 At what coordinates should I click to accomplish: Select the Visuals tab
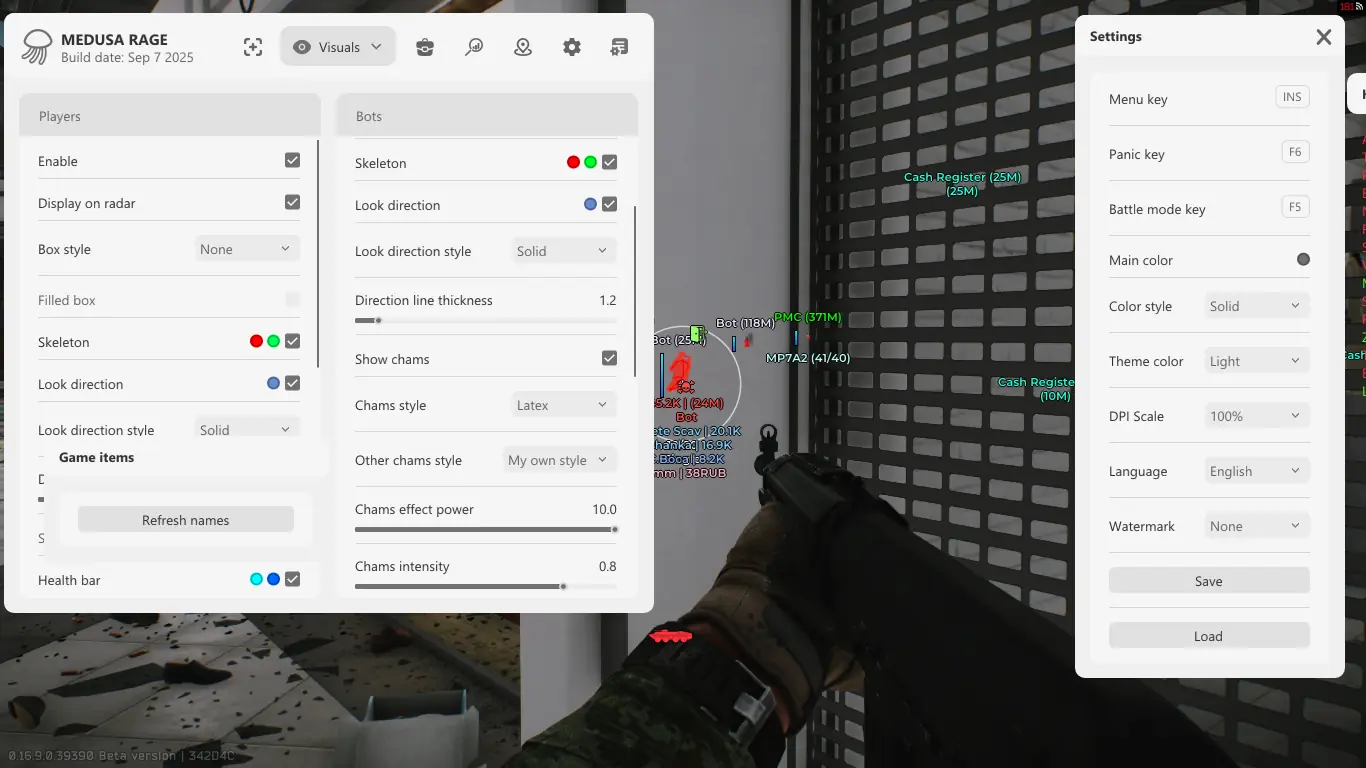click(x=338, y=47)
